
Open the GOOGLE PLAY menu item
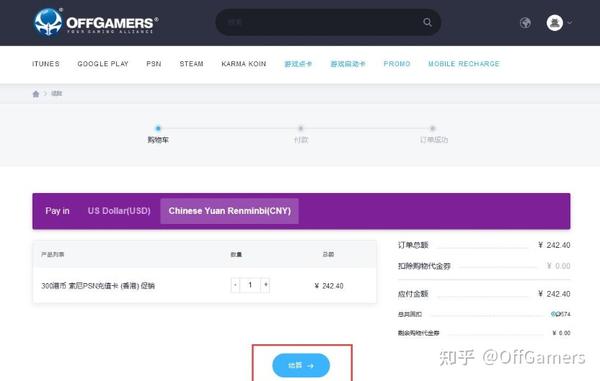pos(103,64)
